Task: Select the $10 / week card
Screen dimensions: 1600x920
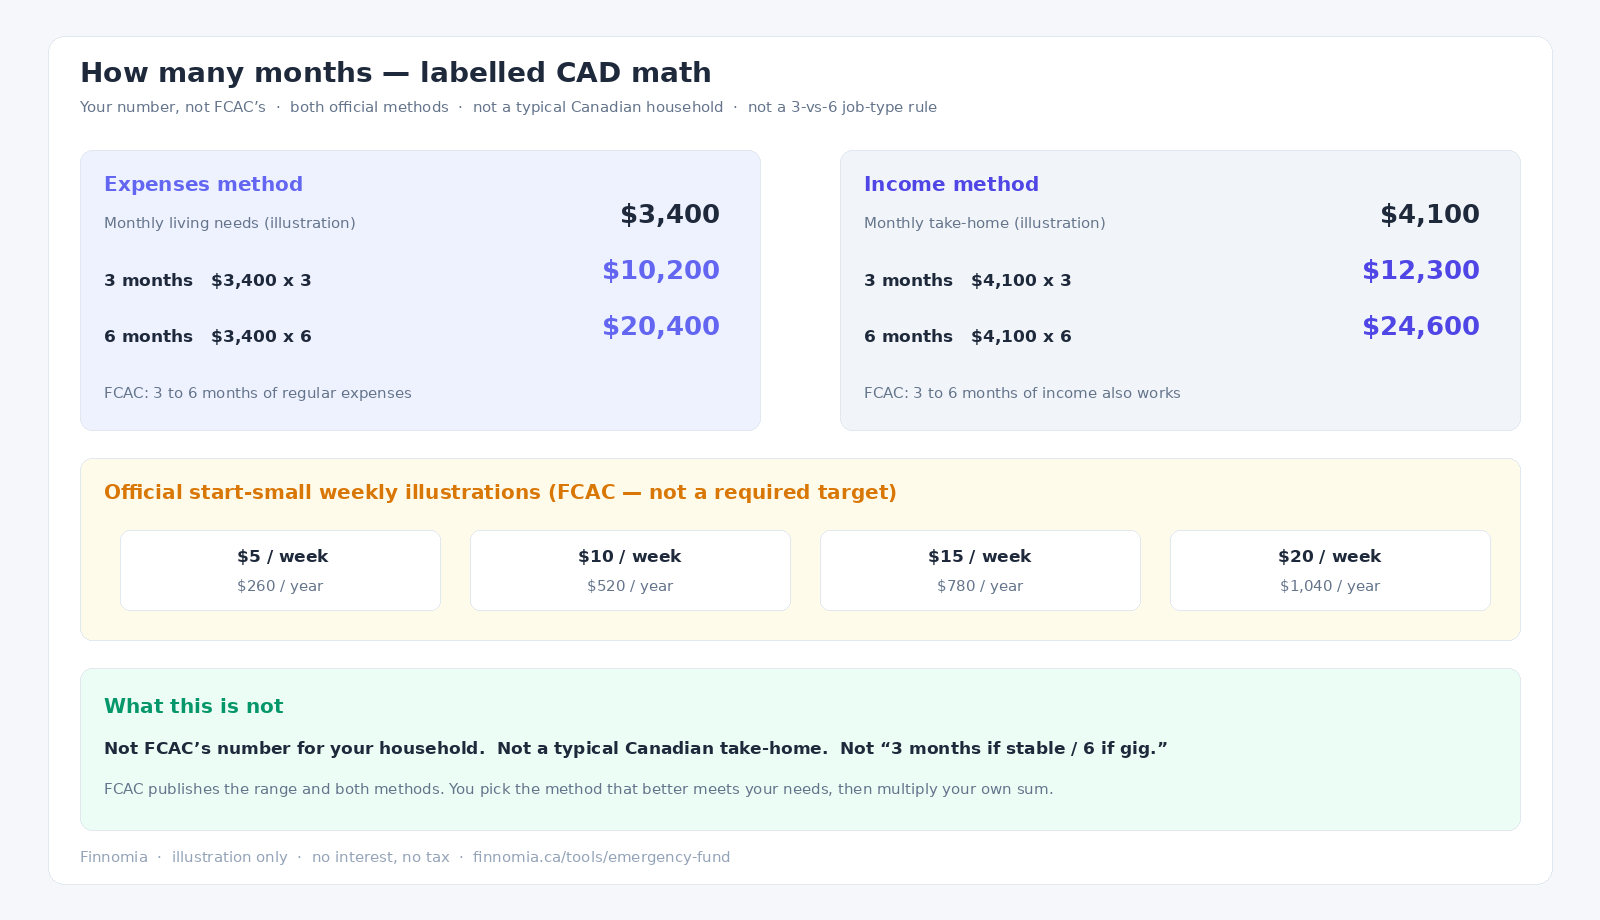Action: (x=630, y=570)
